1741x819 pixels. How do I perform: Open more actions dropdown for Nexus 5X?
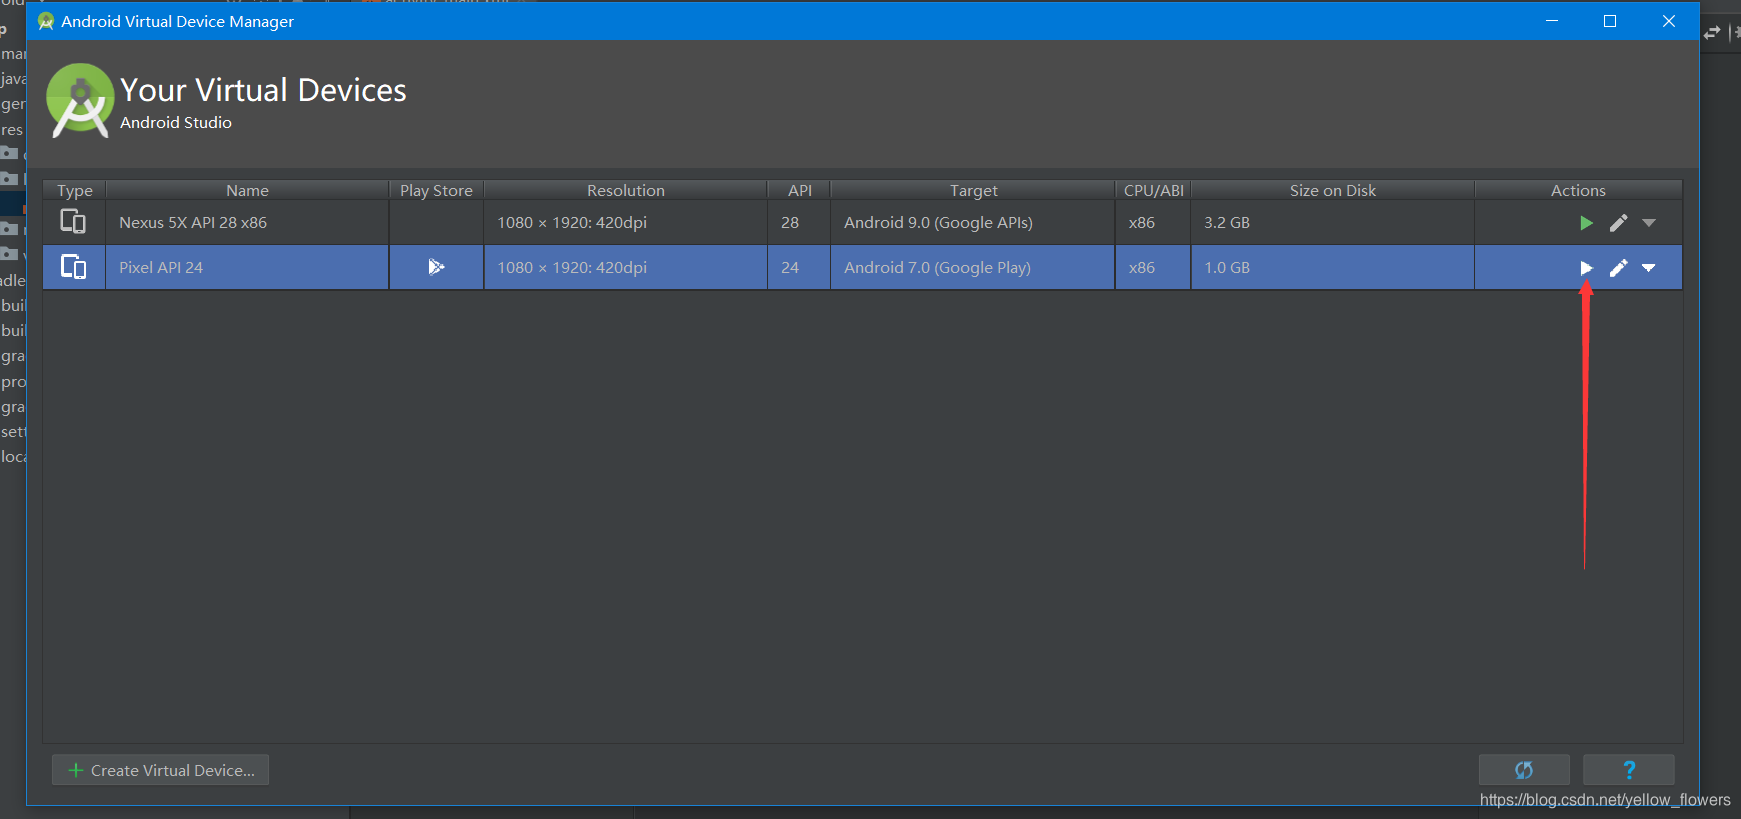(1649, 223)
